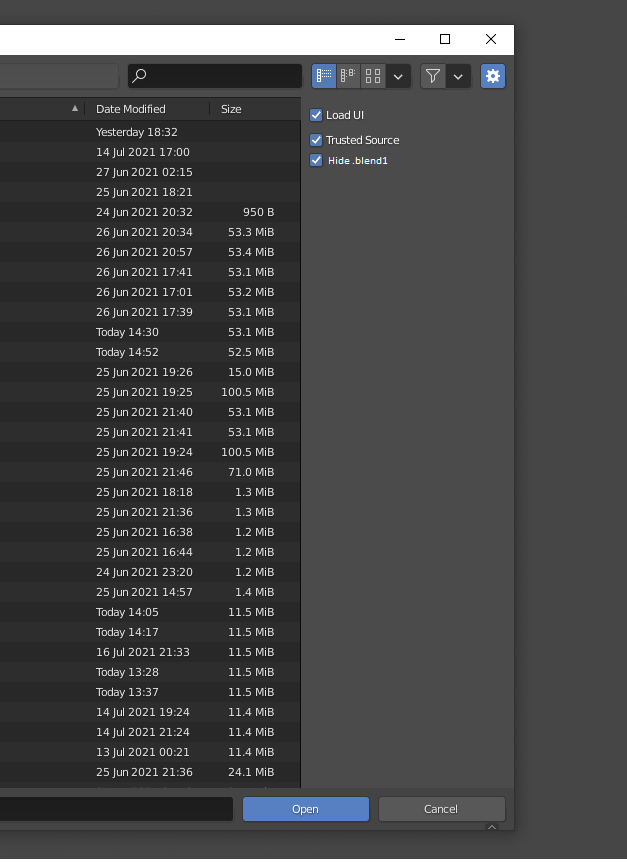Image resolution: width=627 pixels, height=862 pixels.
Task: Select row dated 25 Jun 2021 19:25
Action: coord(150,392)
